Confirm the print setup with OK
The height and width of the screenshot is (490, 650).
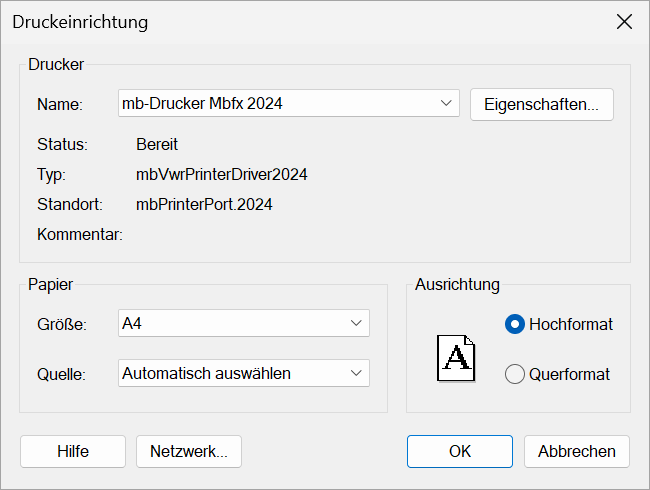pos(460,451)
